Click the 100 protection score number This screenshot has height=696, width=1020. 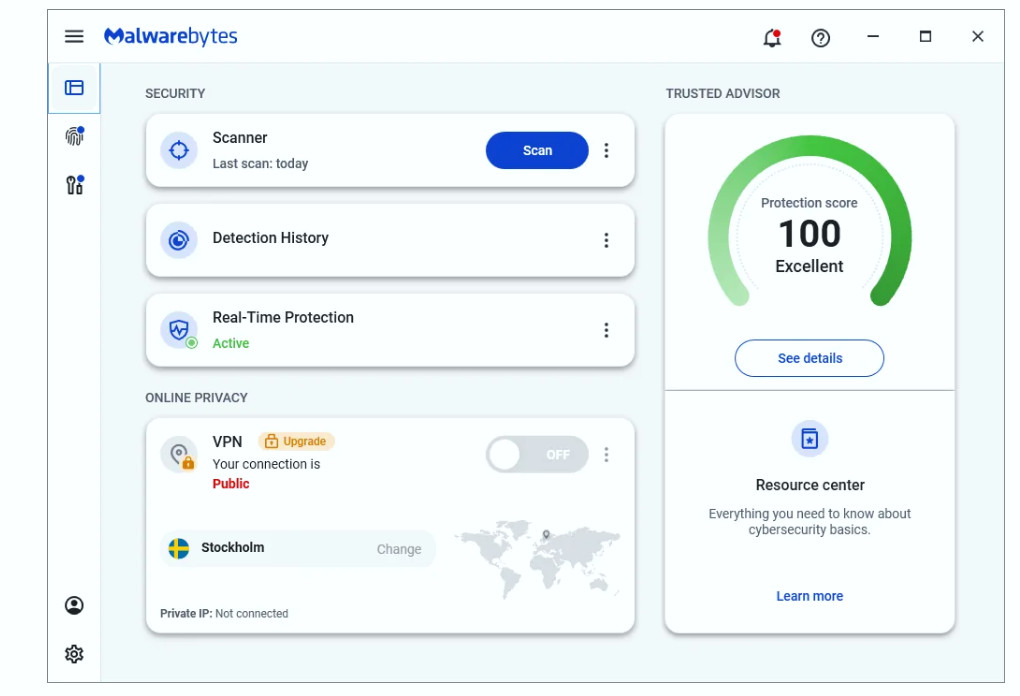(x=810, y=234)
